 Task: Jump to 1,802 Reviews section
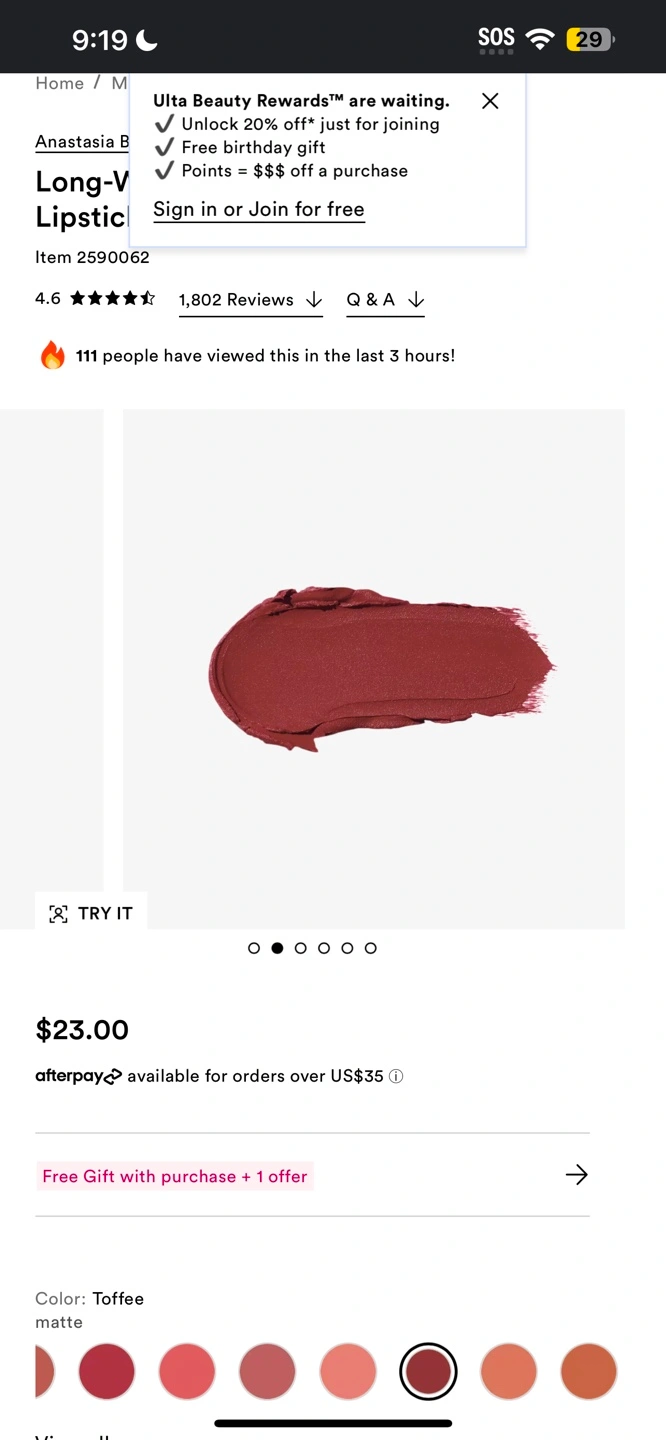click(251, 300)
